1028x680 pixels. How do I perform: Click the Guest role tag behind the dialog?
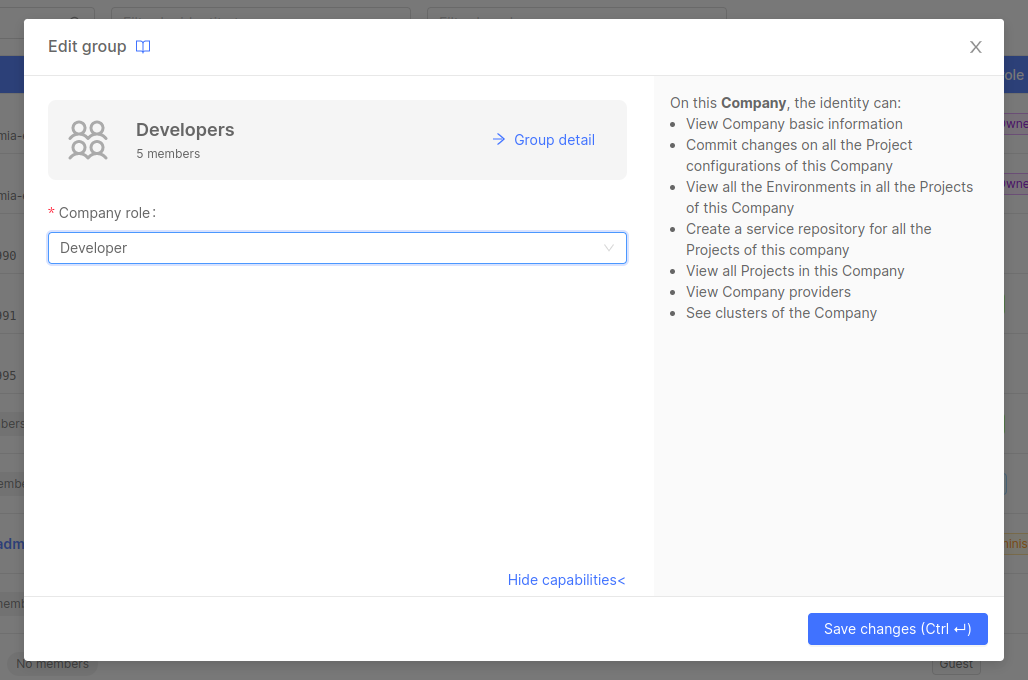955,665
